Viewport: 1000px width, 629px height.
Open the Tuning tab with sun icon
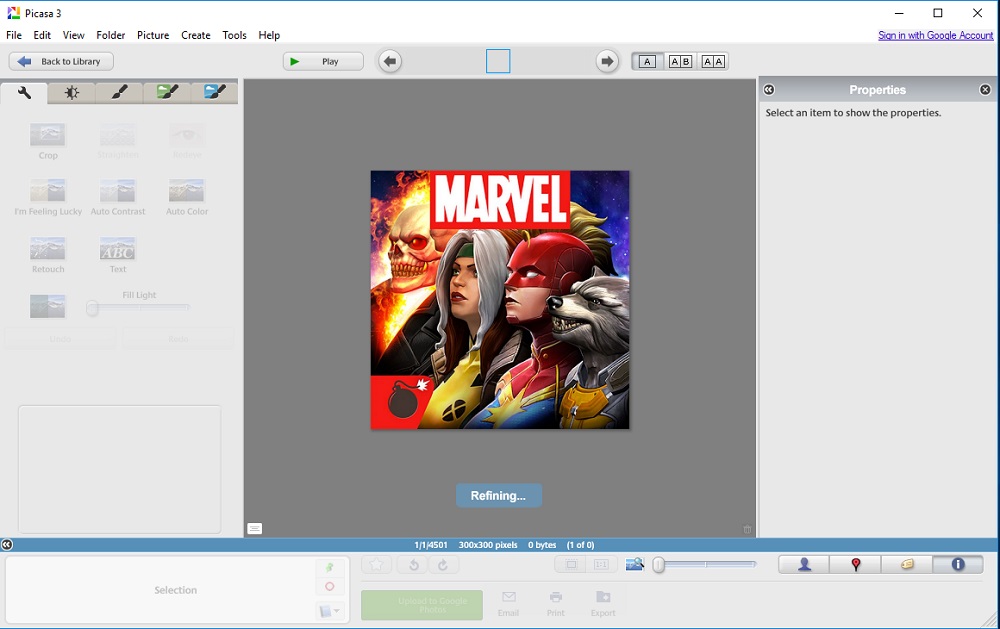point(72,93)
